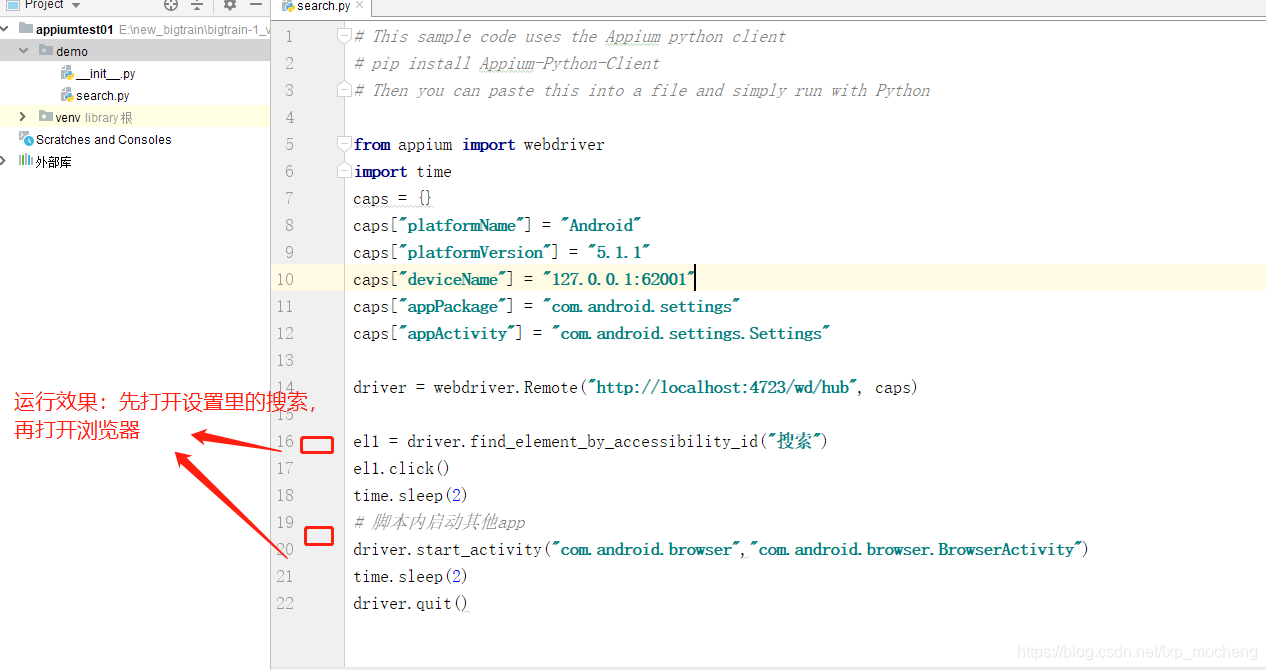
Task: Open the Project view dropdown arrow
Action: point(75,5)
